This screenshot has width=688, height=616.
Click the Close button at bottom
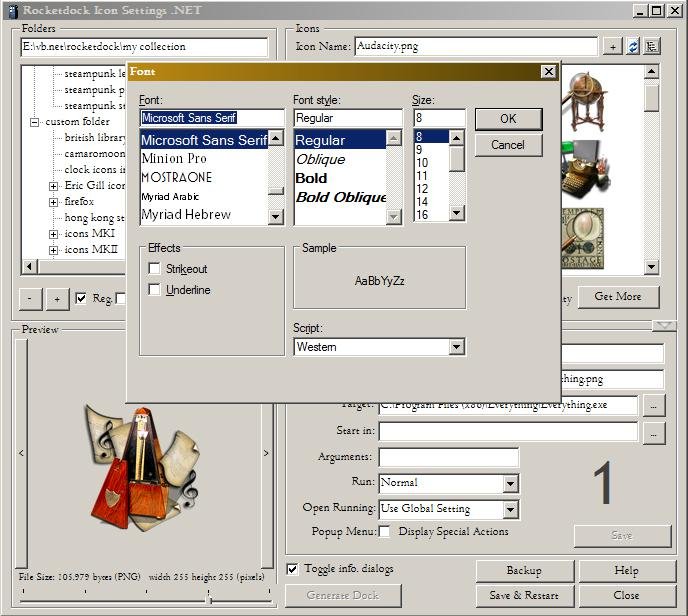pos(627,596)
